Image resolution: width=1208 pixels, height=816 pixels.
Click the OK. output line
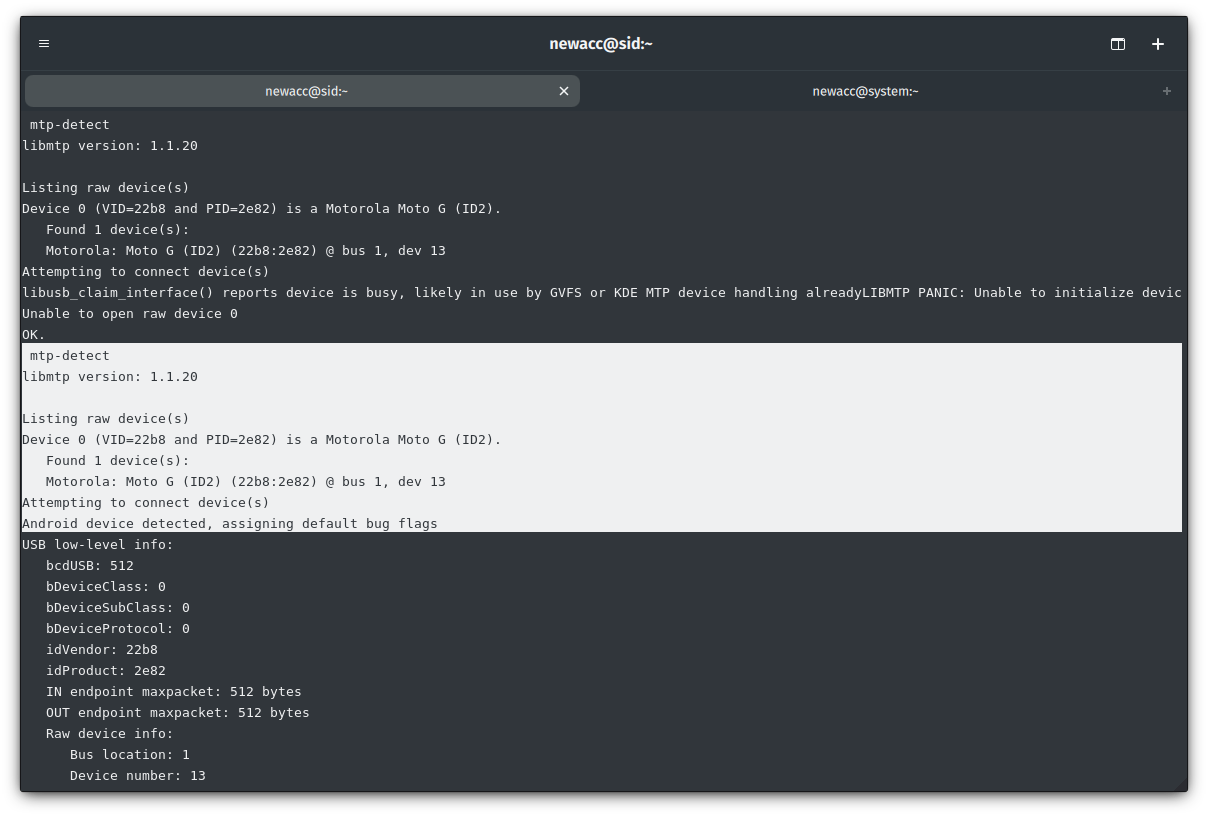pos(33,334)
